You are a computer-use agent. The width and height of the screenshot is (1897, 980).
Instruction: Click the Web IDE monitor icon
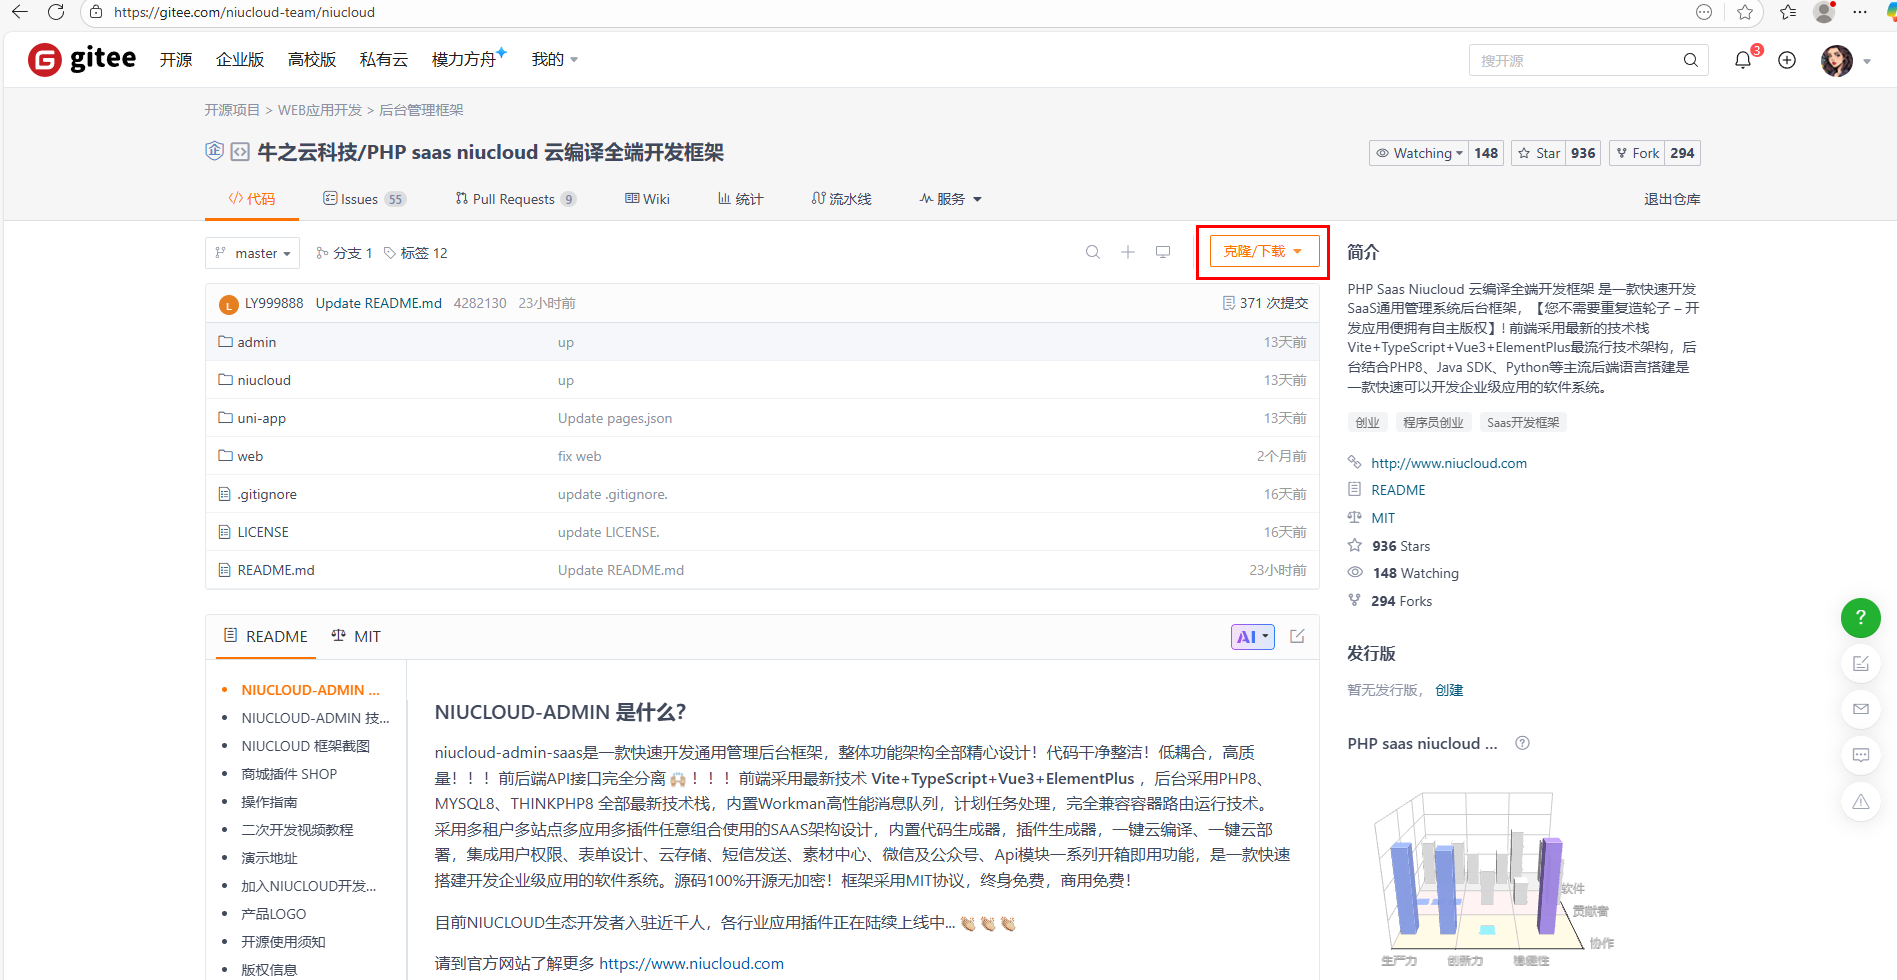(x=1163, y=253)
